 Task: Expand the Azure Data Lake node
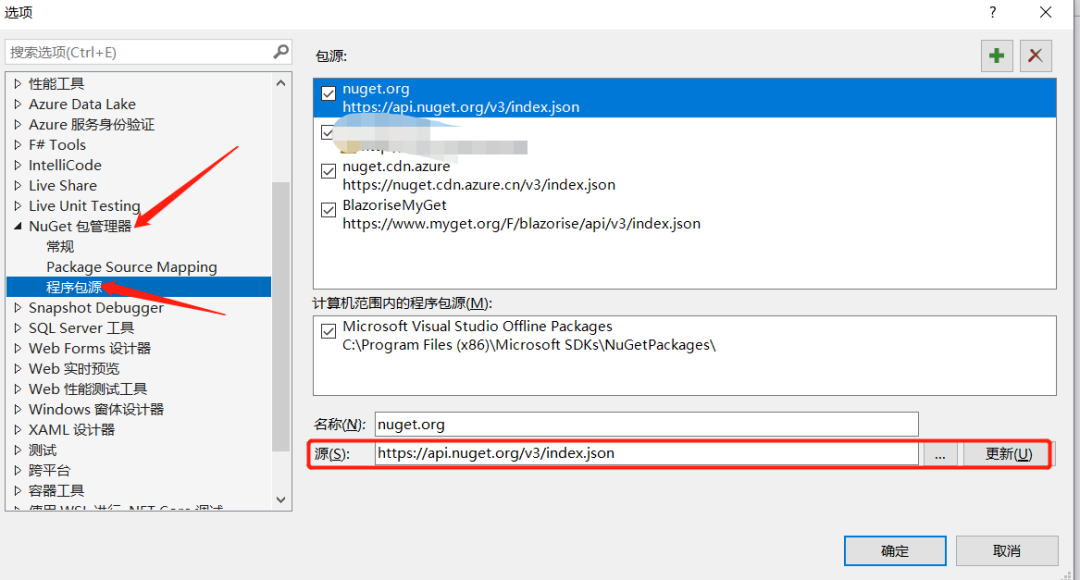(x=18, y=104)
